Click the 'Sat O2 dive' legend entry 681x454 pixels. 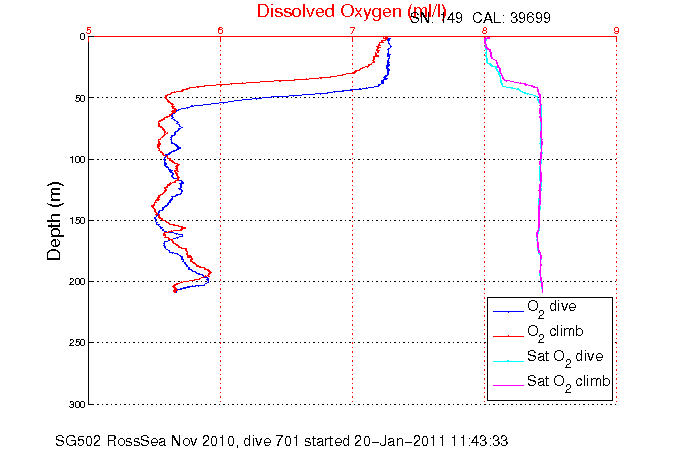click(x=565, y=358)
